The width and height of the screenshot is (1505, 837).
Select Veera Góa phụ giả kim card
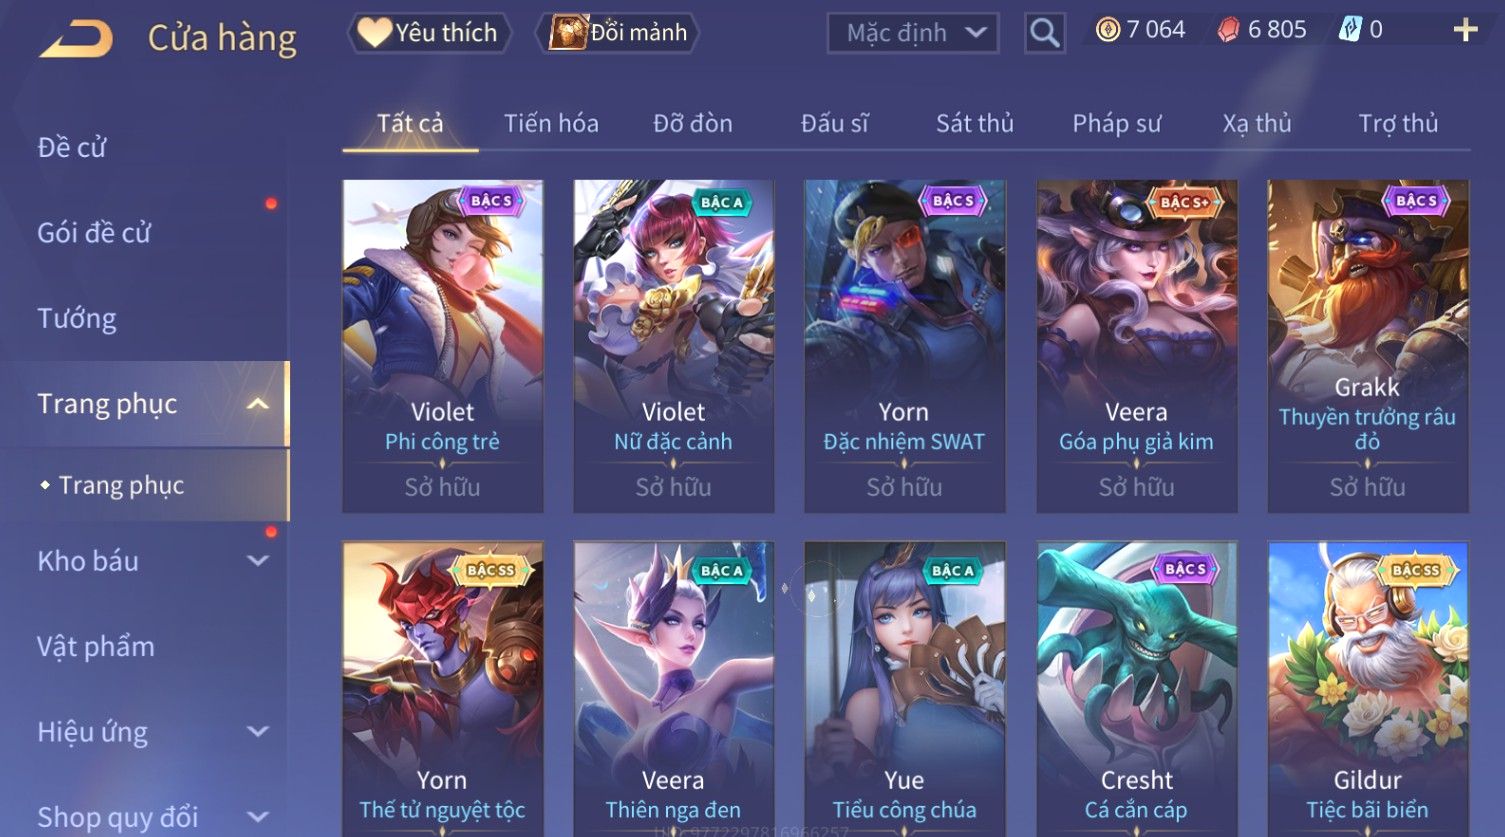point(1137,346)
